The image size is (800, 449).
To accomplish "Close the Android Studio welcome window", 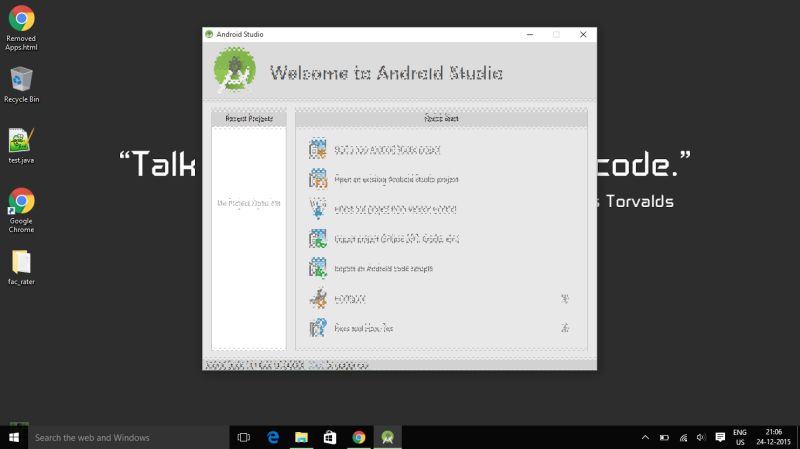I will pos(583,34).
